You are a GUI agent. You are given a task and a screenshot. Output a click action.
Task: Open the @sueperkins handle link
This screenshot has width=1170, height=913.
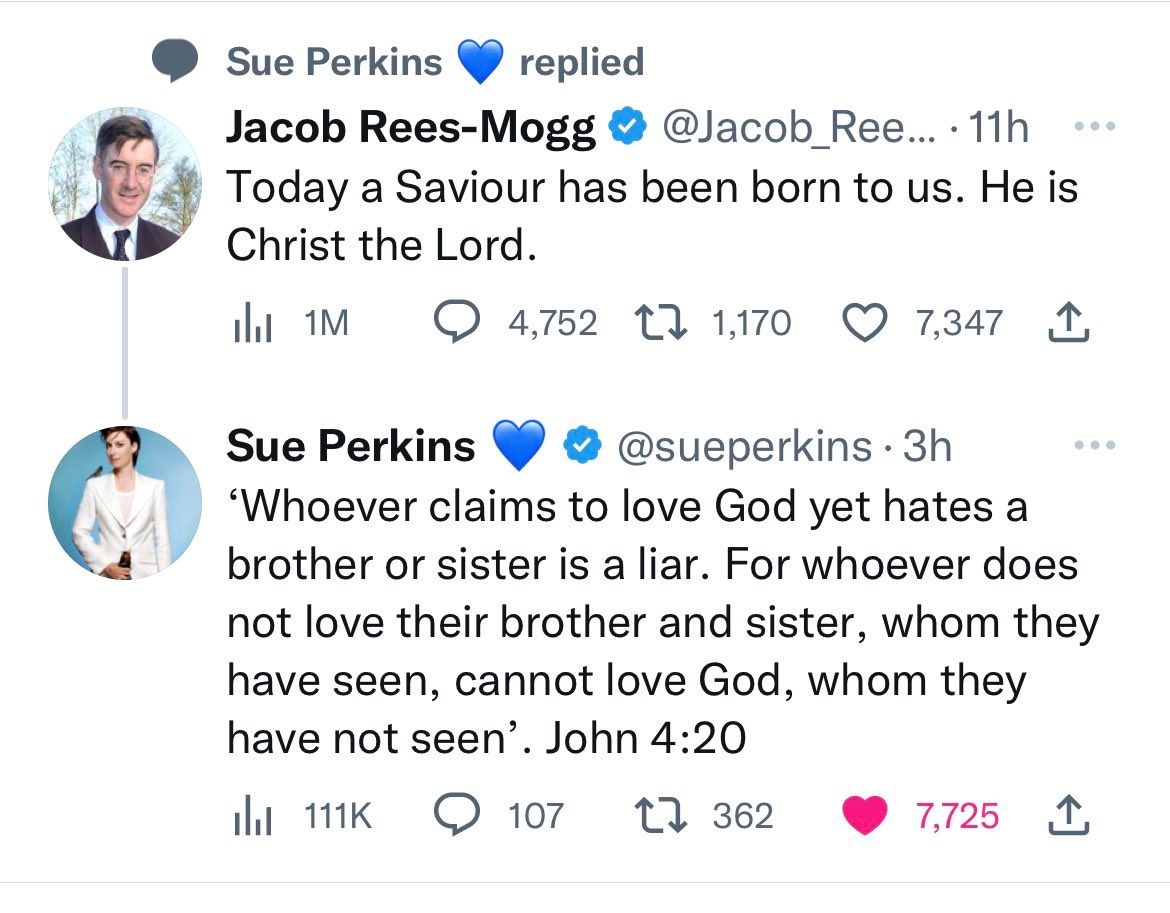(746, 446)
